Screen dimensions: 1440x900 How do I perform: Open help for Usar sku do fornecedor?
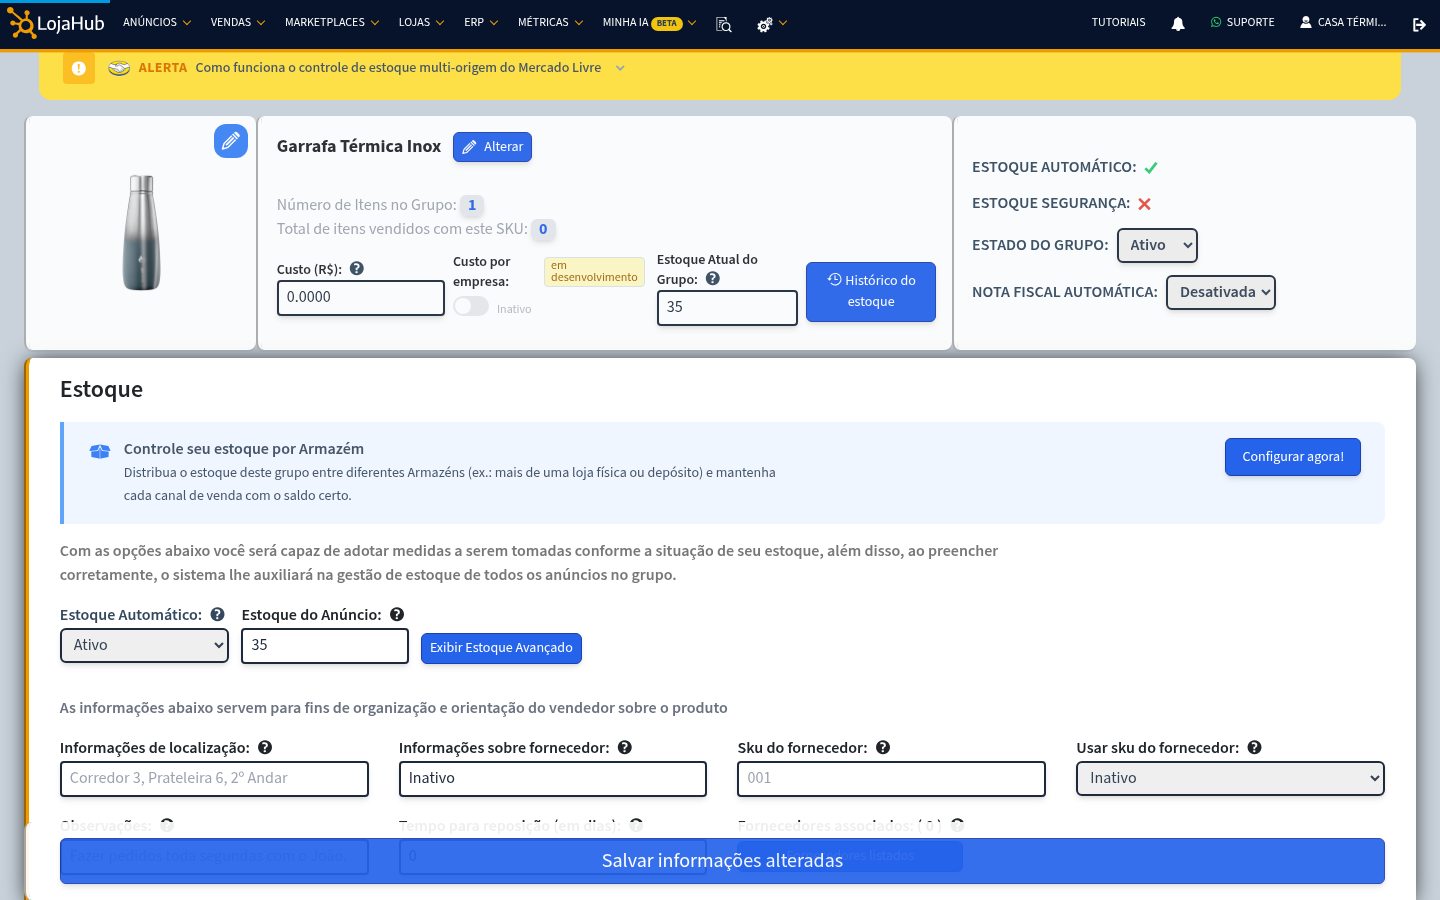pyautogui.click(x=1255, y=747)
